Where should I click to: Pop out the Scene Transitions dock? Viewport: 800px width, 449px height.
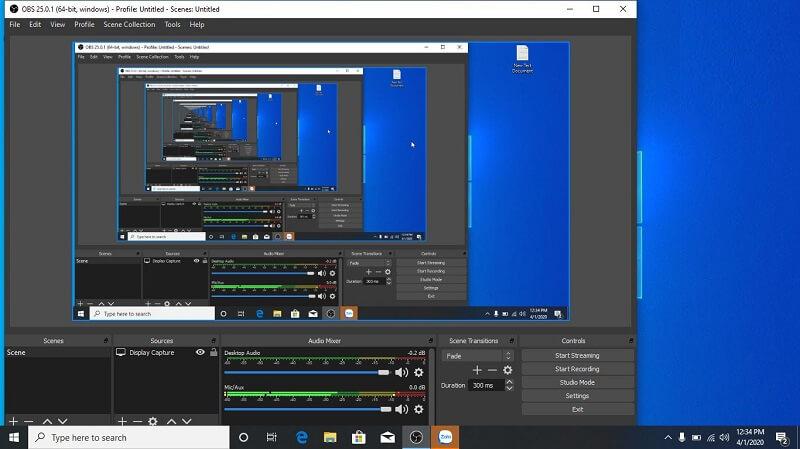[511, 340]
